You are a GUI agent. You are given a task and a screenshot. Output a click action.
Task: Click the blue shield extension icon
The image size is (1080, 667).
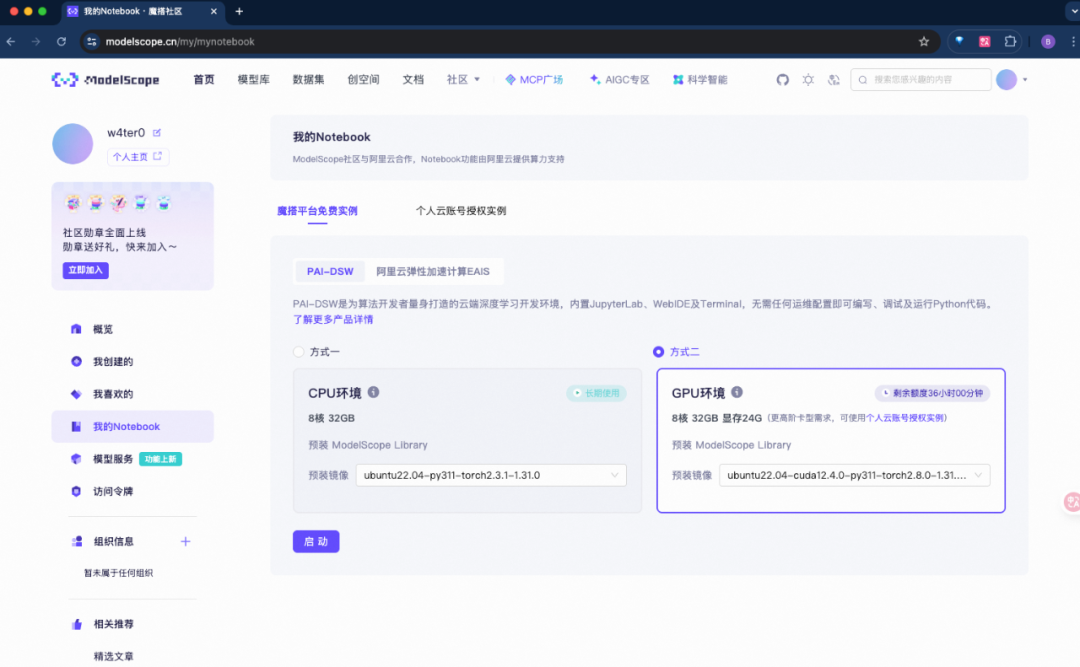959,41
